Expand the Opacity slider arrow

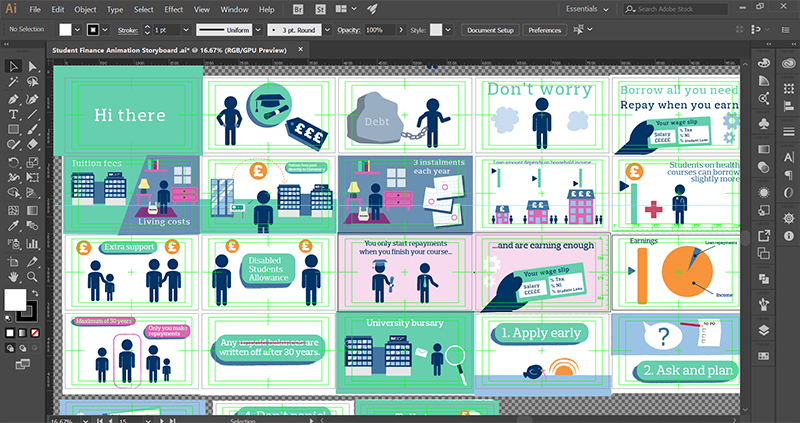401,30
